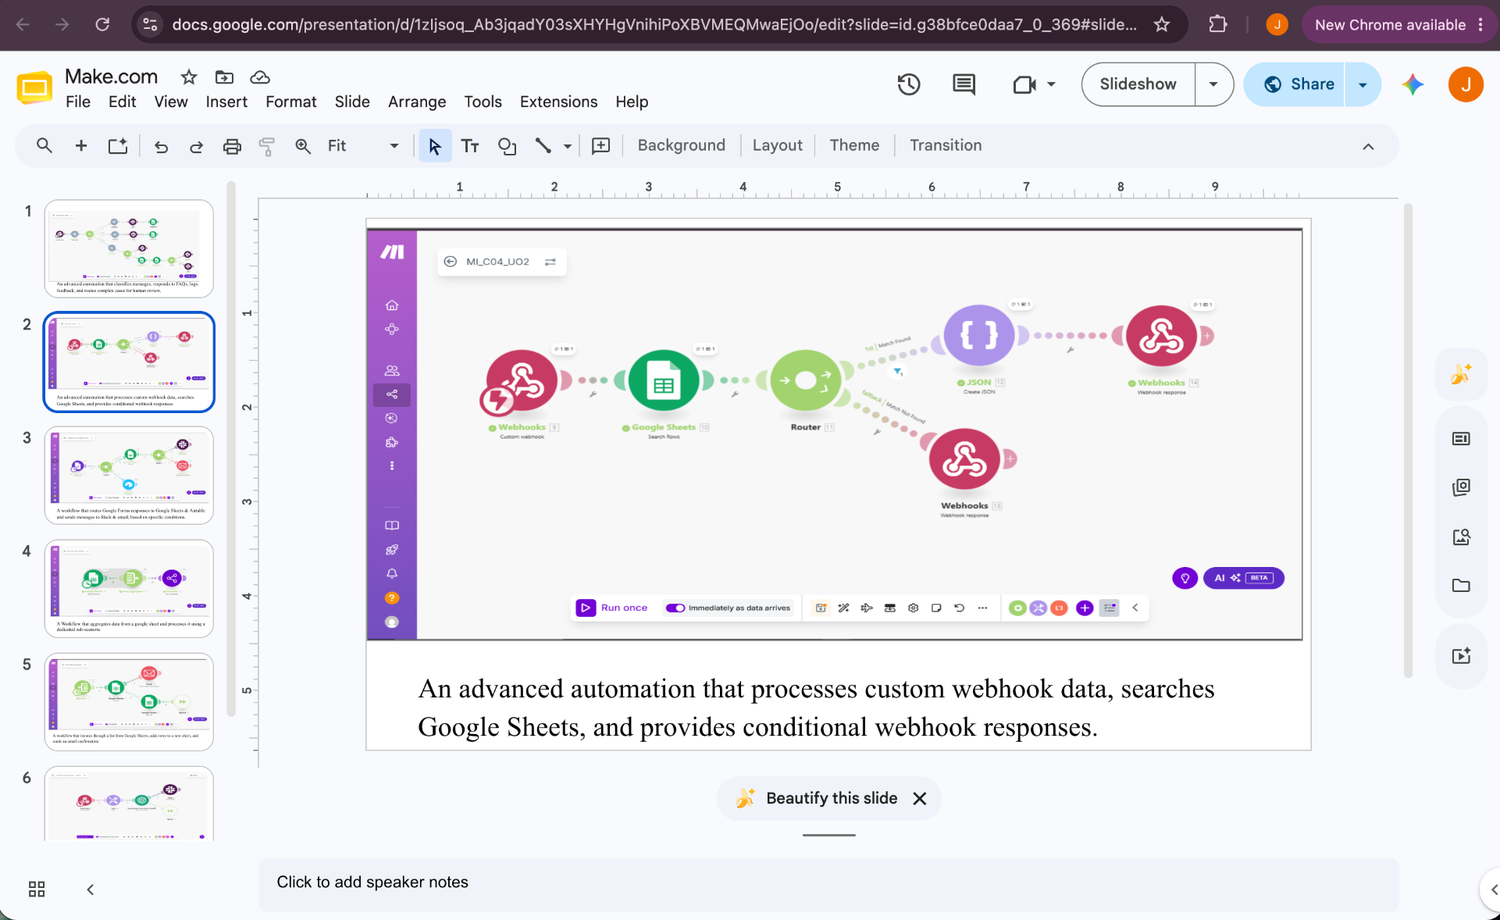Print the presentation
Viewport: 1500px width, 920px height.
coord(232,147)
